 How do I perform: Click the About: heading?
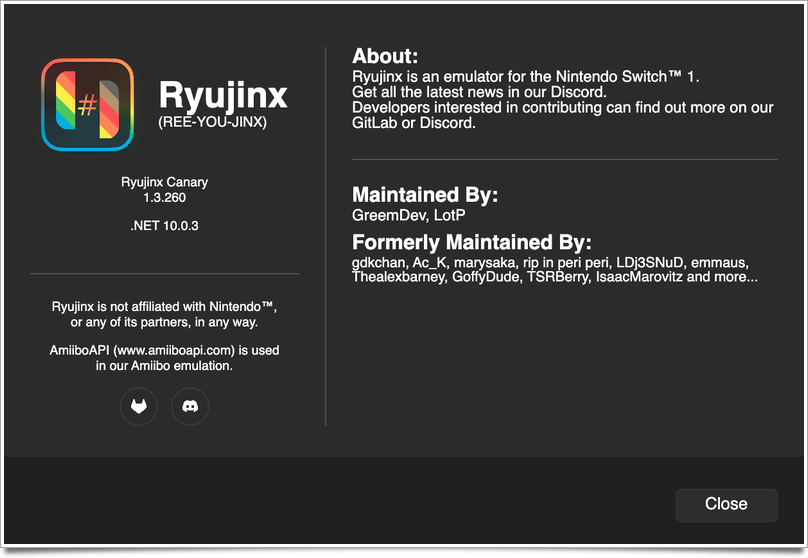point(385,56)
